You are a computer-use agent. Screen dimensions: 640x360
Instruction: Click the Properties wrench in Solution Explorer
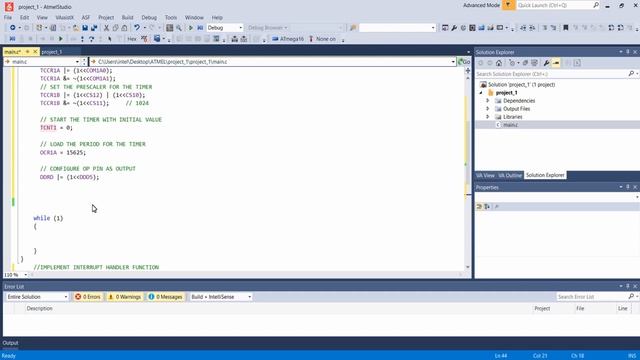pos(546,63)
